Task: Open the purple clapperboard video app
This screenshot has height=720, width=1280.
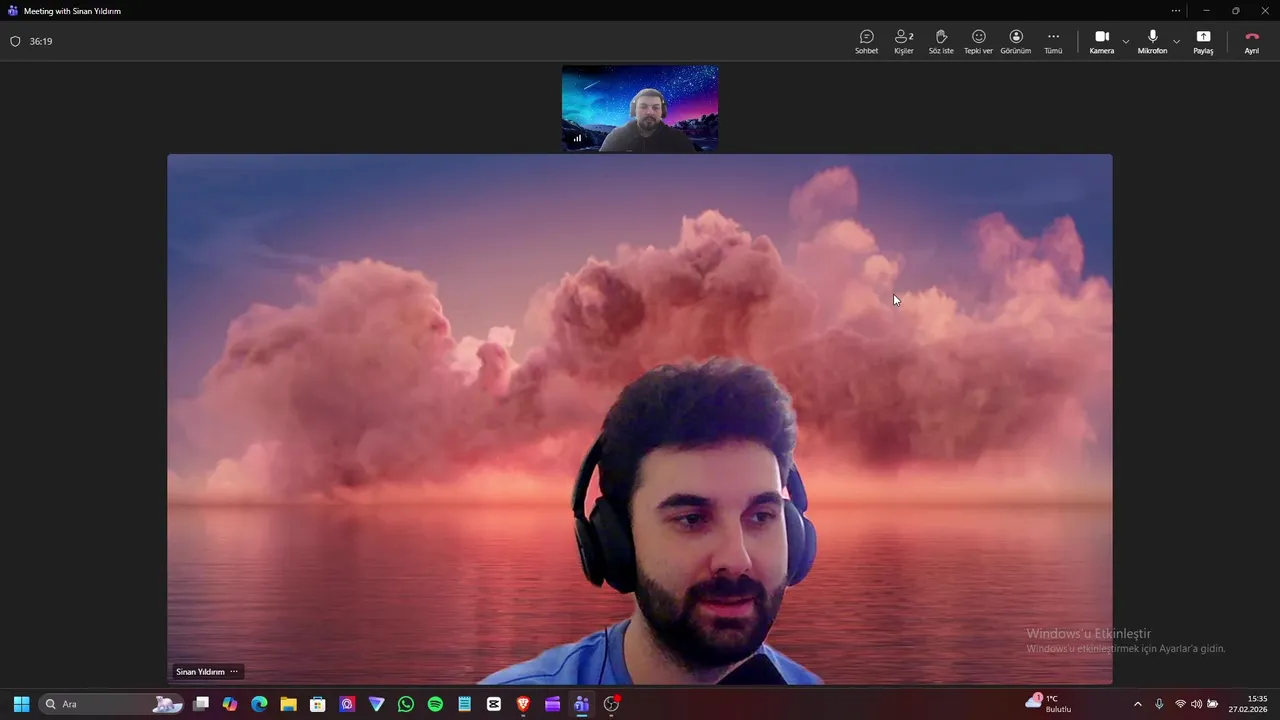Action: click(552, 704)
